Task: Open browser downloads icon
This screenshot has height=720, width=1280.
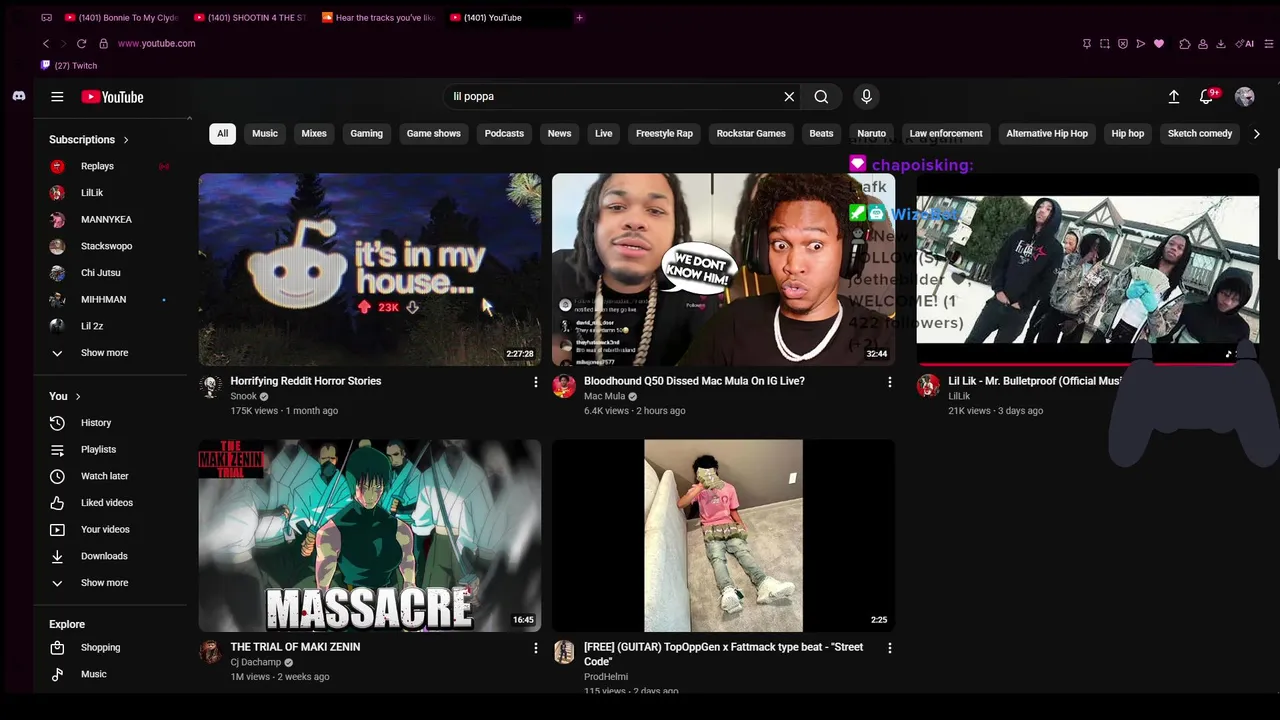Action: (1221, 44)
